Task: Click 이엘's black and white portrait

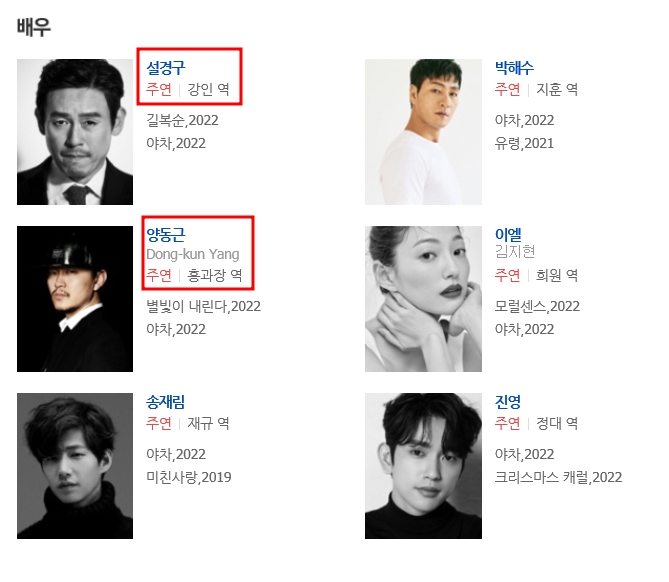Action: click(x=423, y=299)
